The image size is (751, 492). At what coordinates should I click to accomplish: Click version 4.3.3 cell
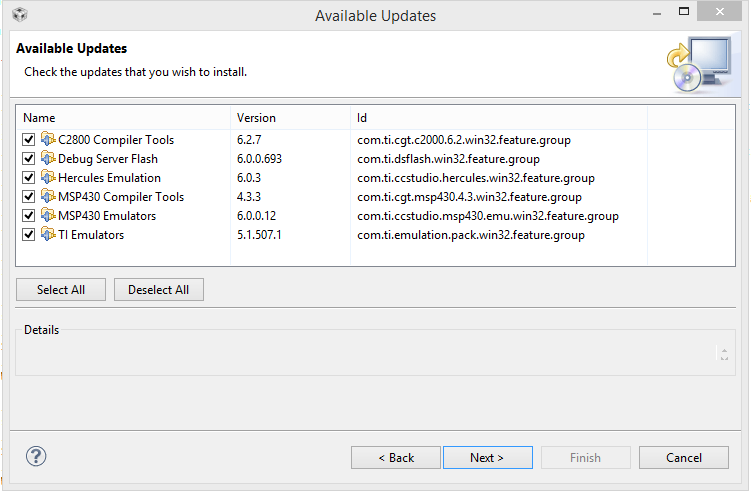click(249, 197)
